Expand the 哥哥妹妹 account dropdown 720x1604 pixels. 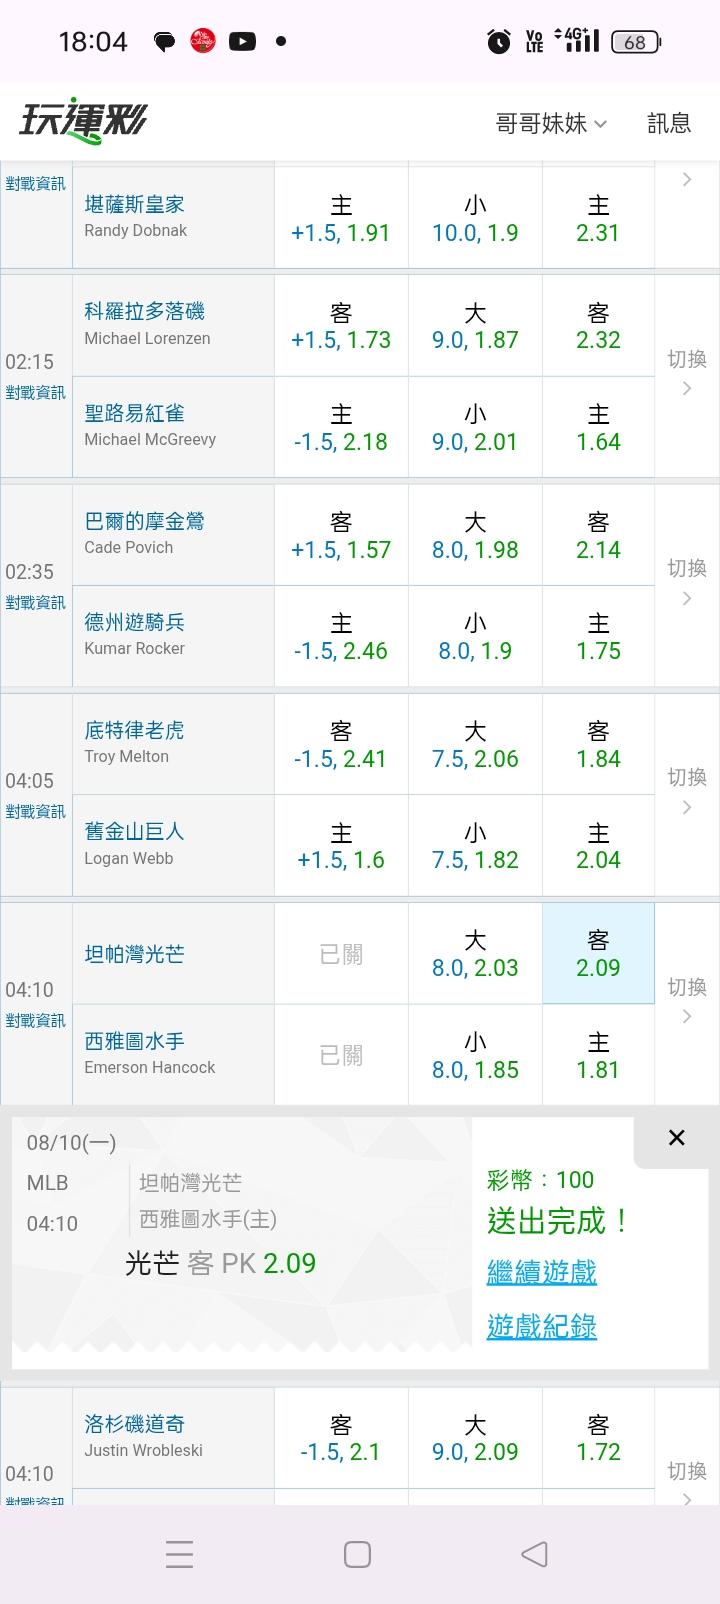point(551,123)
